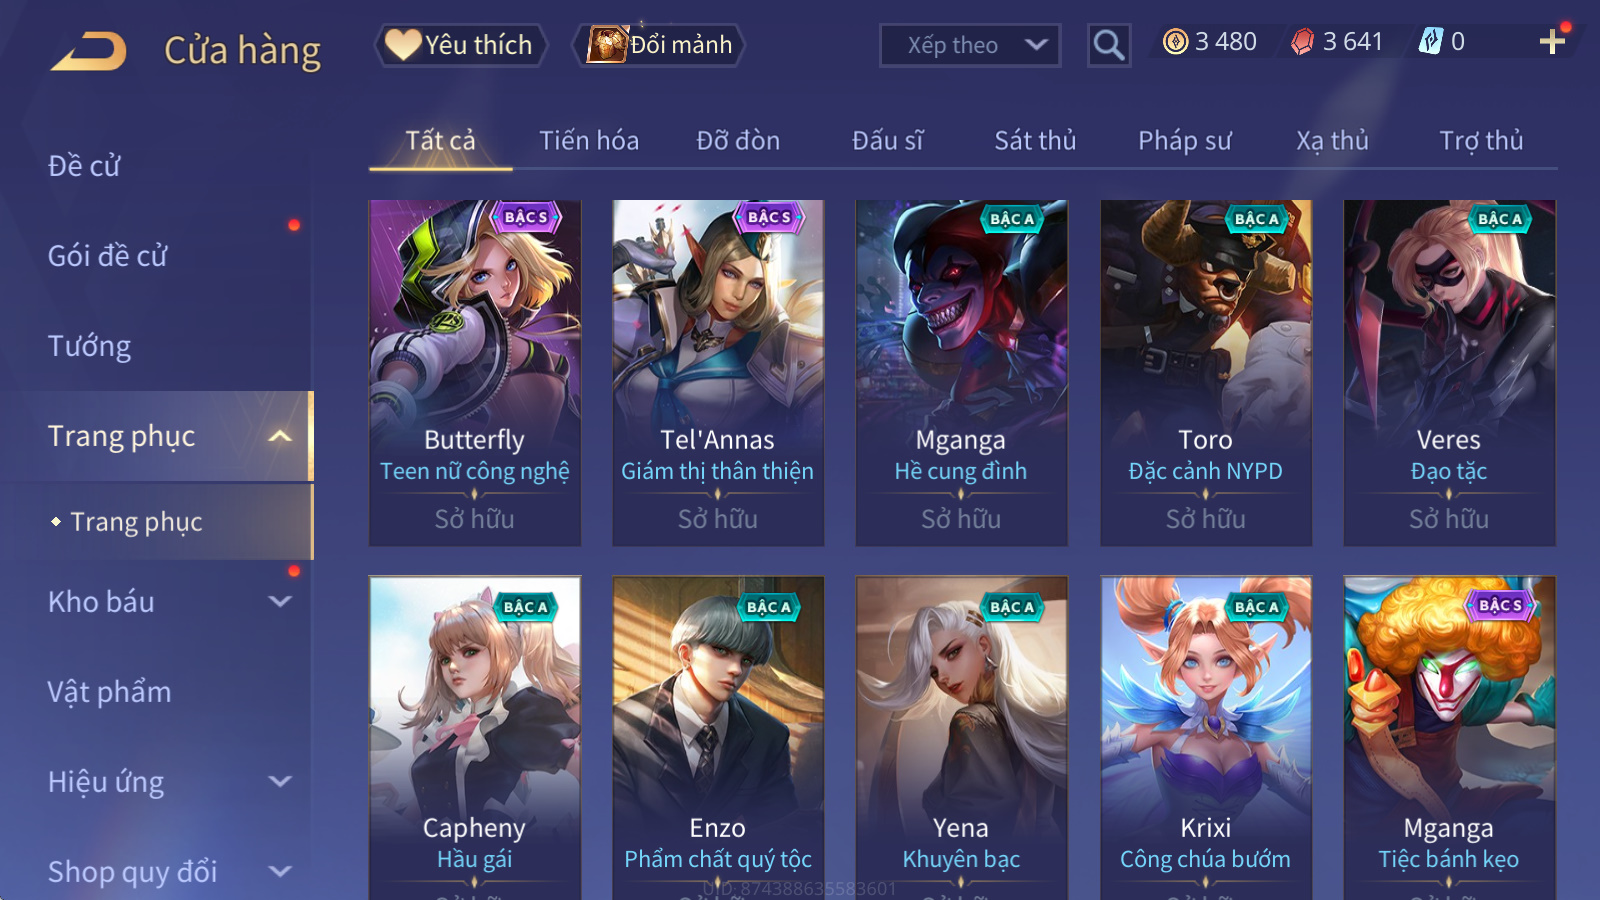Click the heart Yêu thích button
The height and width of the screenshot is (900, 1600).
(x=461, y=45)
